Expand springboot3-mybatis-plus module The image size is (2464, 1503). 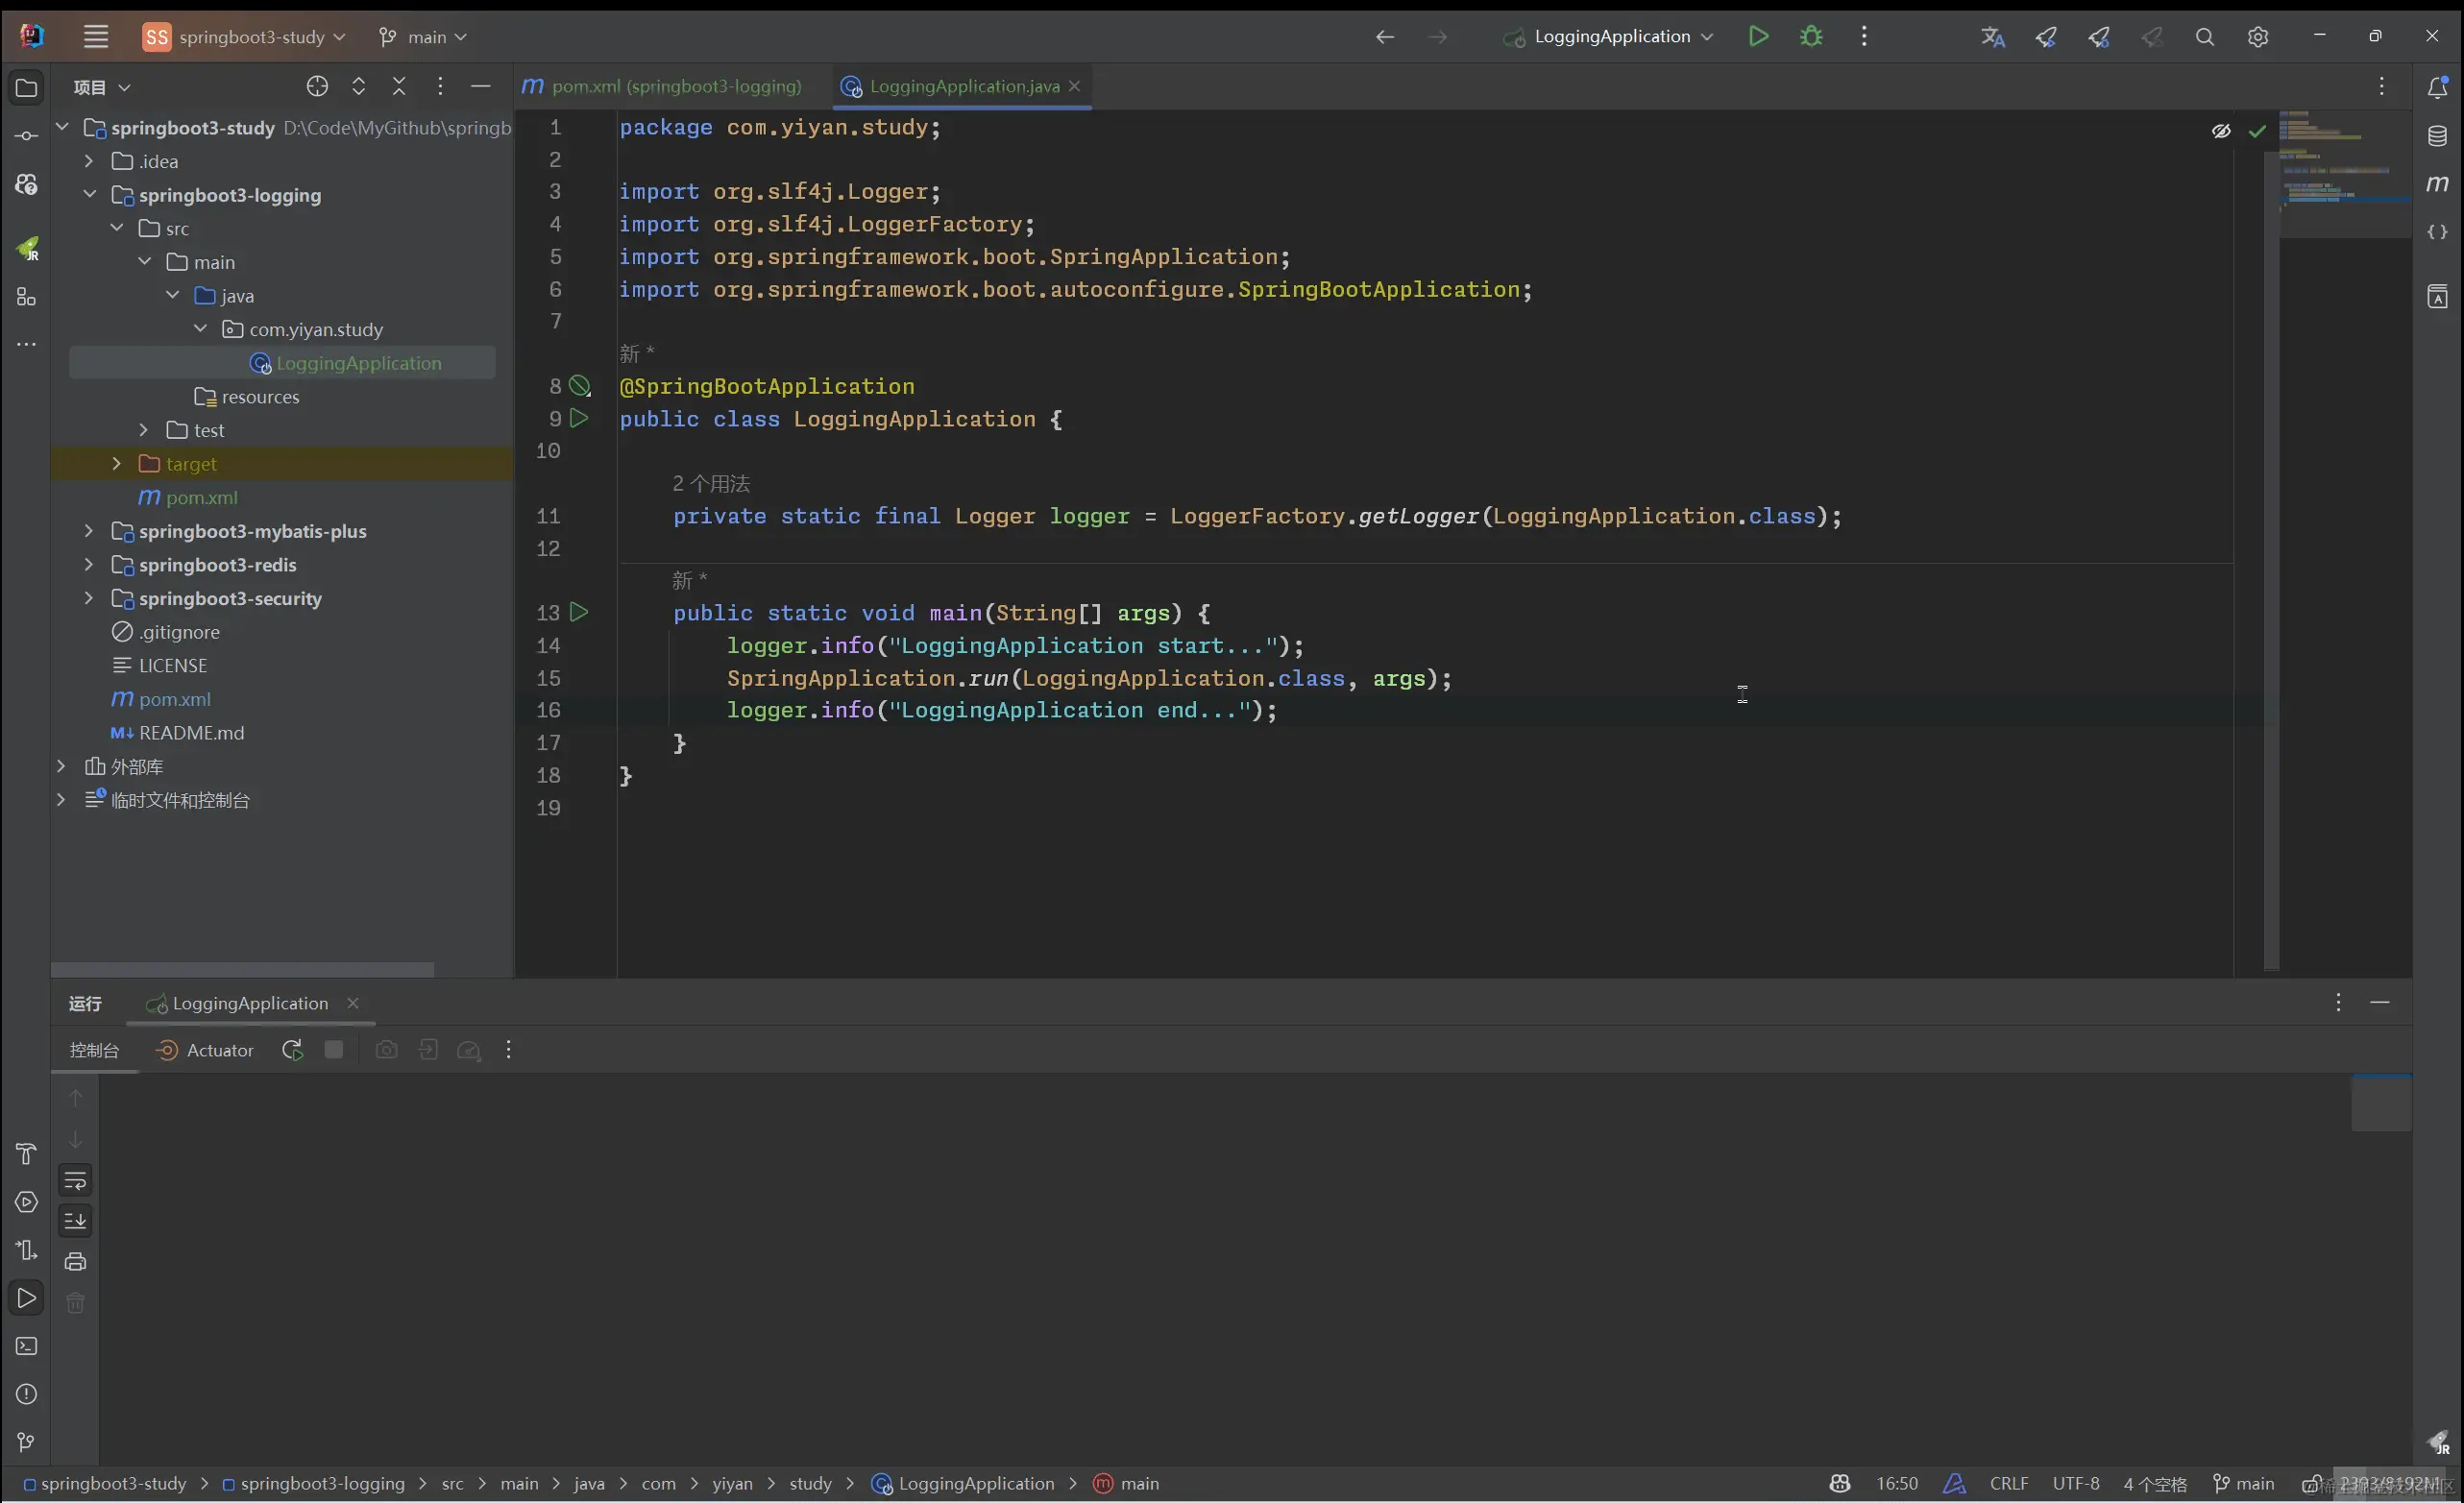tap(89, 530)
